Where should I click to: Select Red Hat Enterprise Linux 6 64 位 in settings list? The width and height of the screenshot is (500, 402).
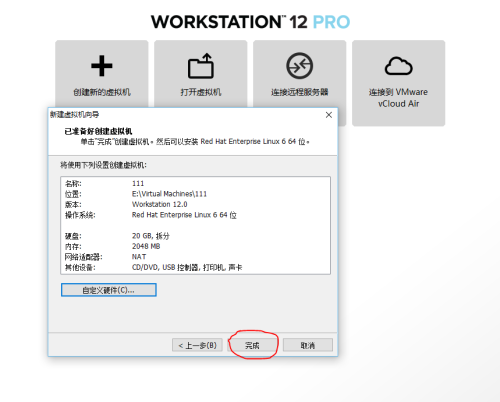[184, 215]
